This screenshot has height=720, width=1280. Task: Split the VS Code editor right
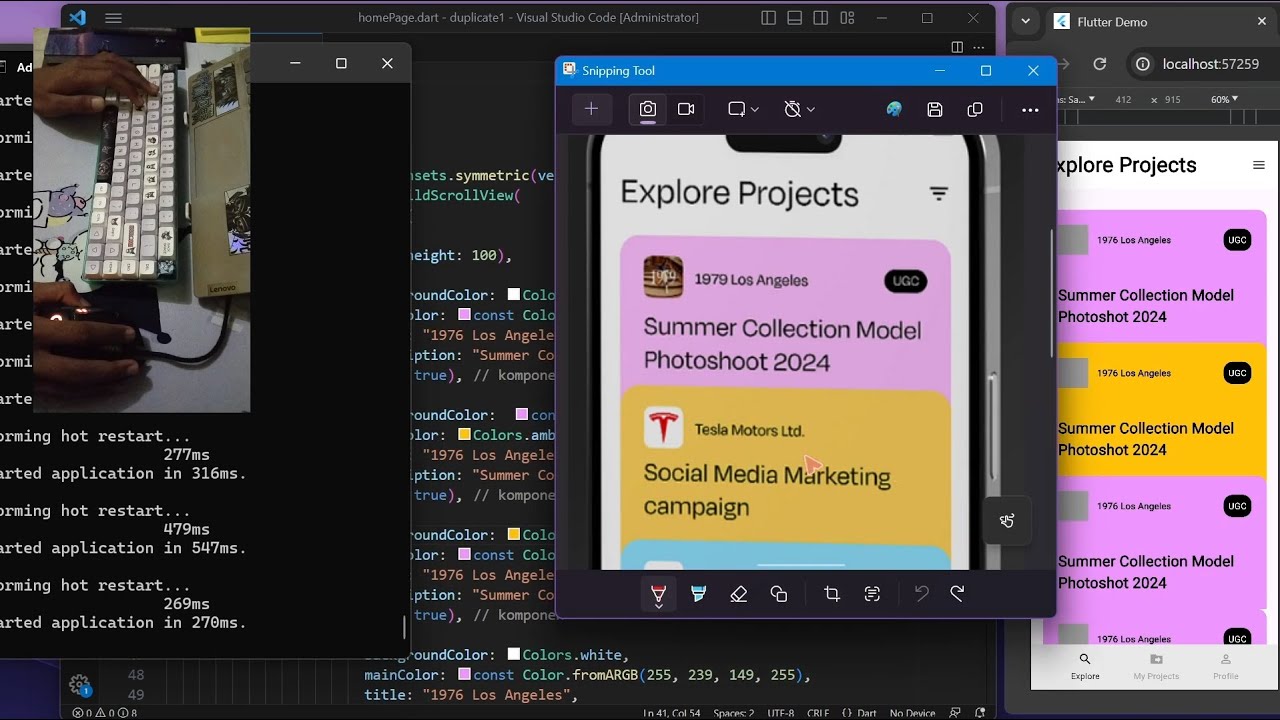[x=957, y=47]
